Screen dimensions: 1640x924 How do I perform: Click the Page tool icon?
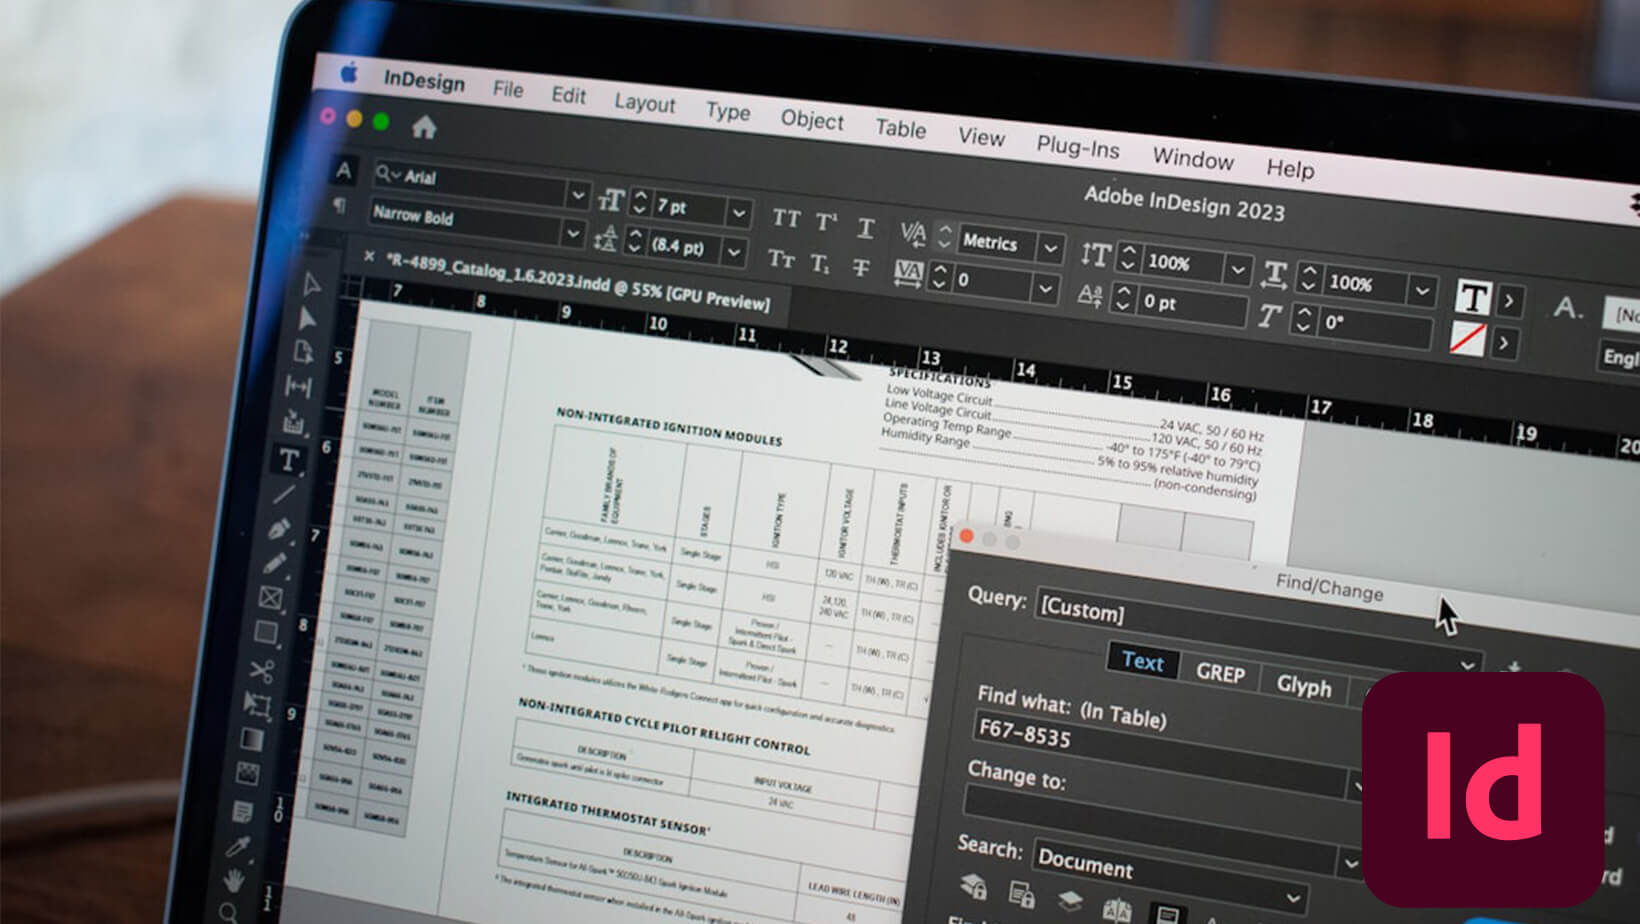(301, 351)
